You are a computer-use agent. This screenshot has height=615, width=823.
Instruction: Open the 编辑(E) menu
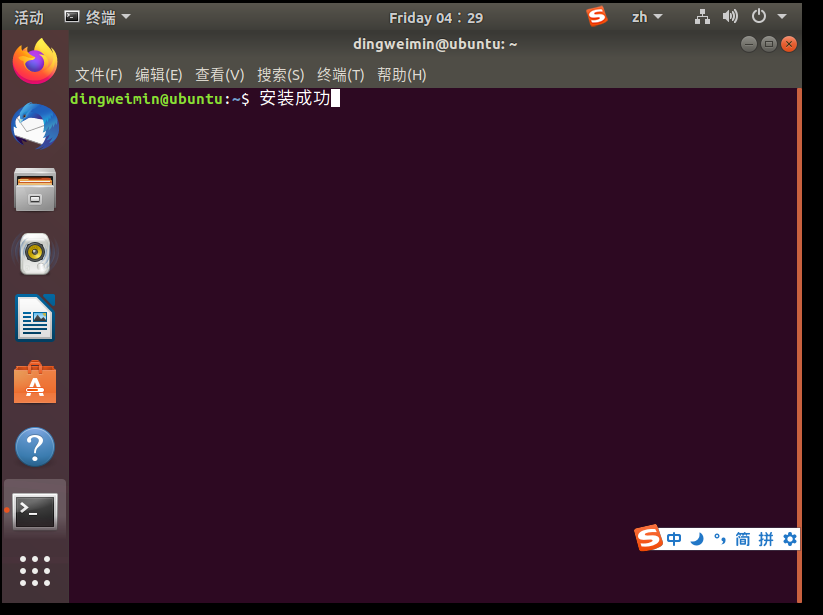[159, 75]
